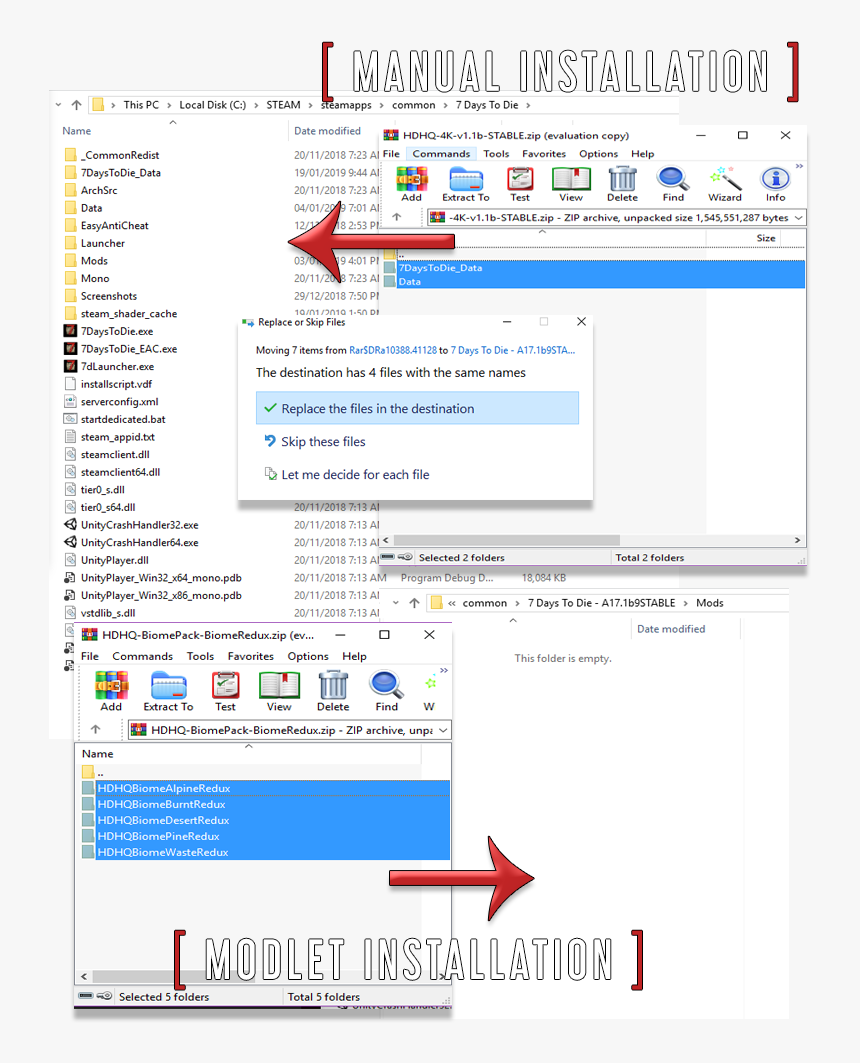860x1063 pixels.
Task: Choose Skip these files
Action: point(323,441)
